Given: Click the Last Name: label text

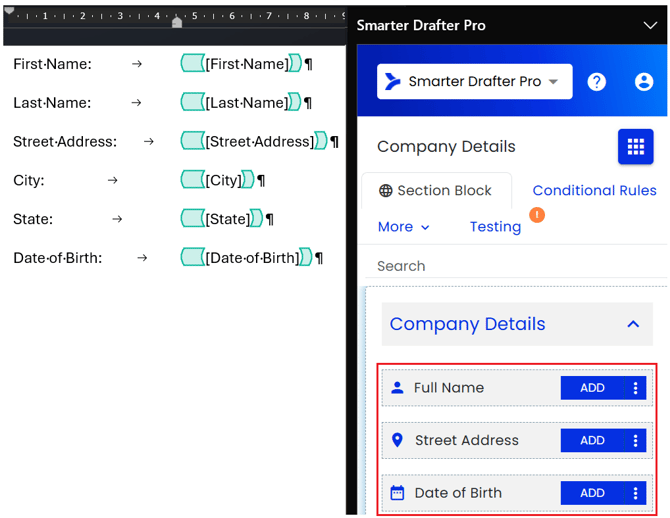Looking at the screenshot, I should (x=52, y=103).
